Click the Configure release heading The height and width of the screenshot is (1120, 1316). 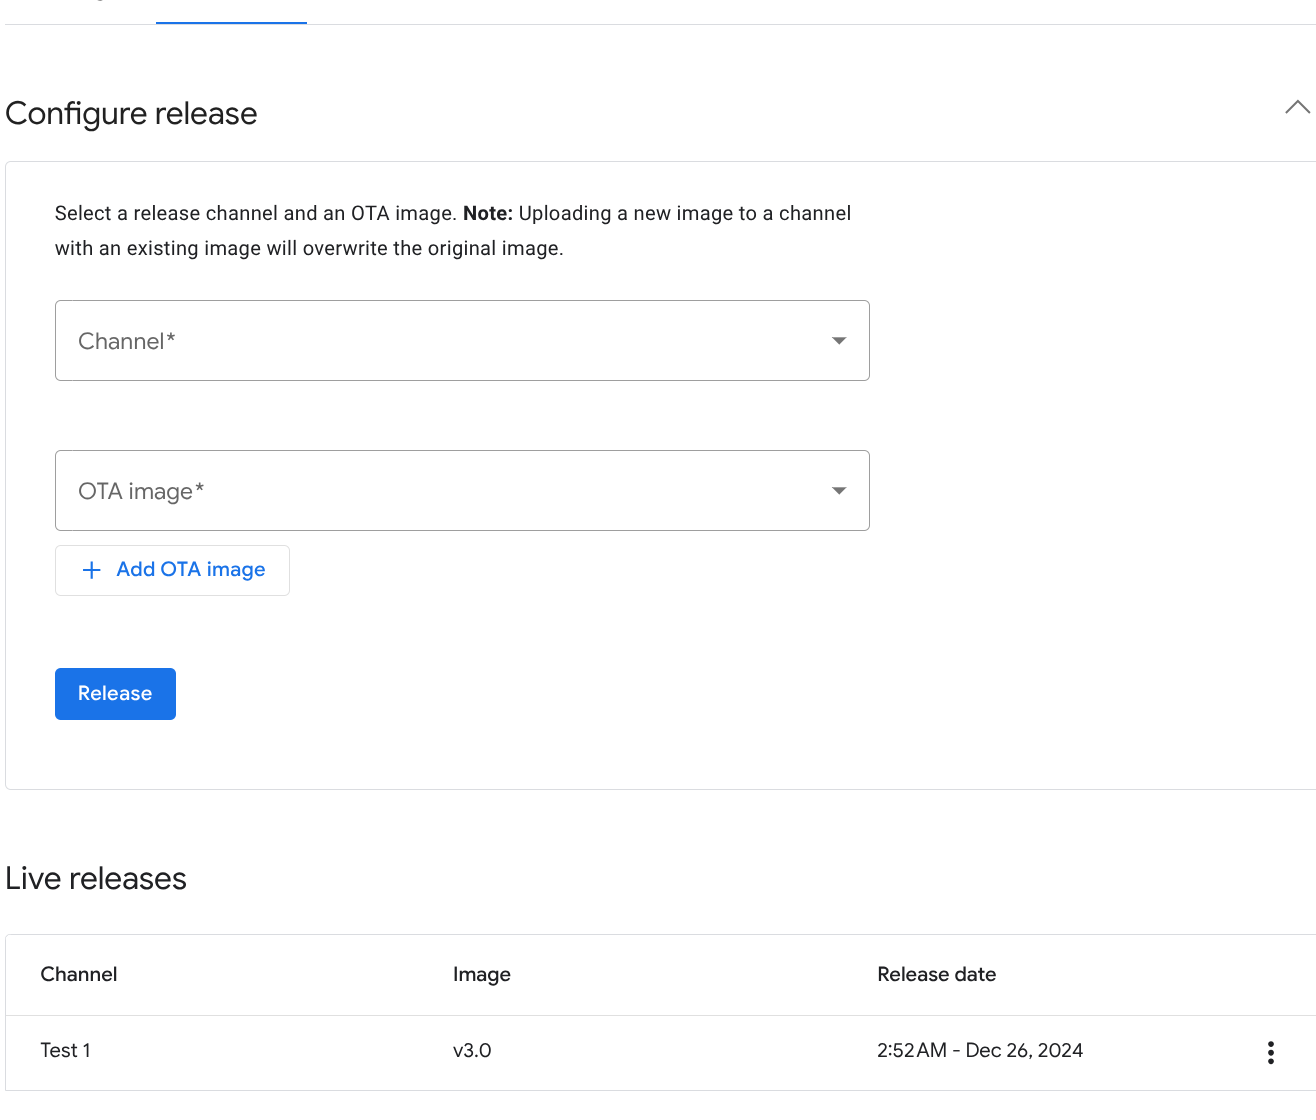point(131,114)
